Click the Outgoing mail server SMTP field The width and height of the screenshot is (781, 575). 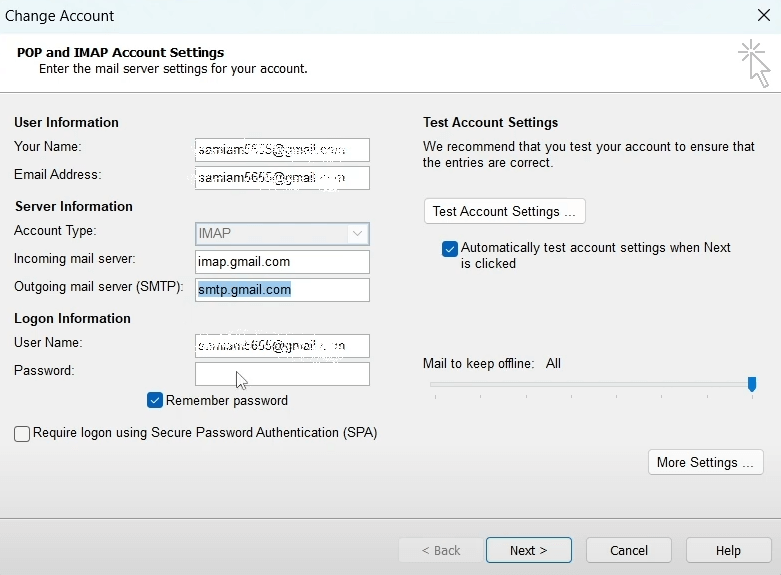[282, 290]
